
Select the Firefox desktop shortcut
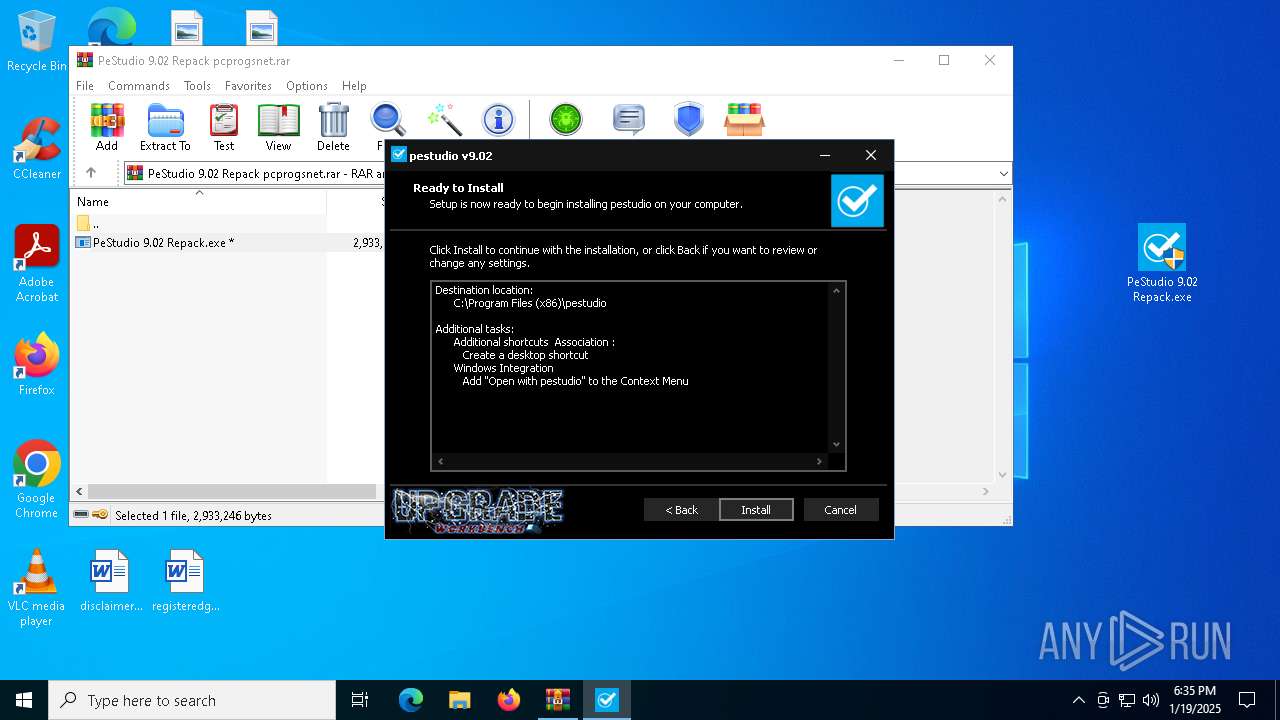[x=36, y=364]
